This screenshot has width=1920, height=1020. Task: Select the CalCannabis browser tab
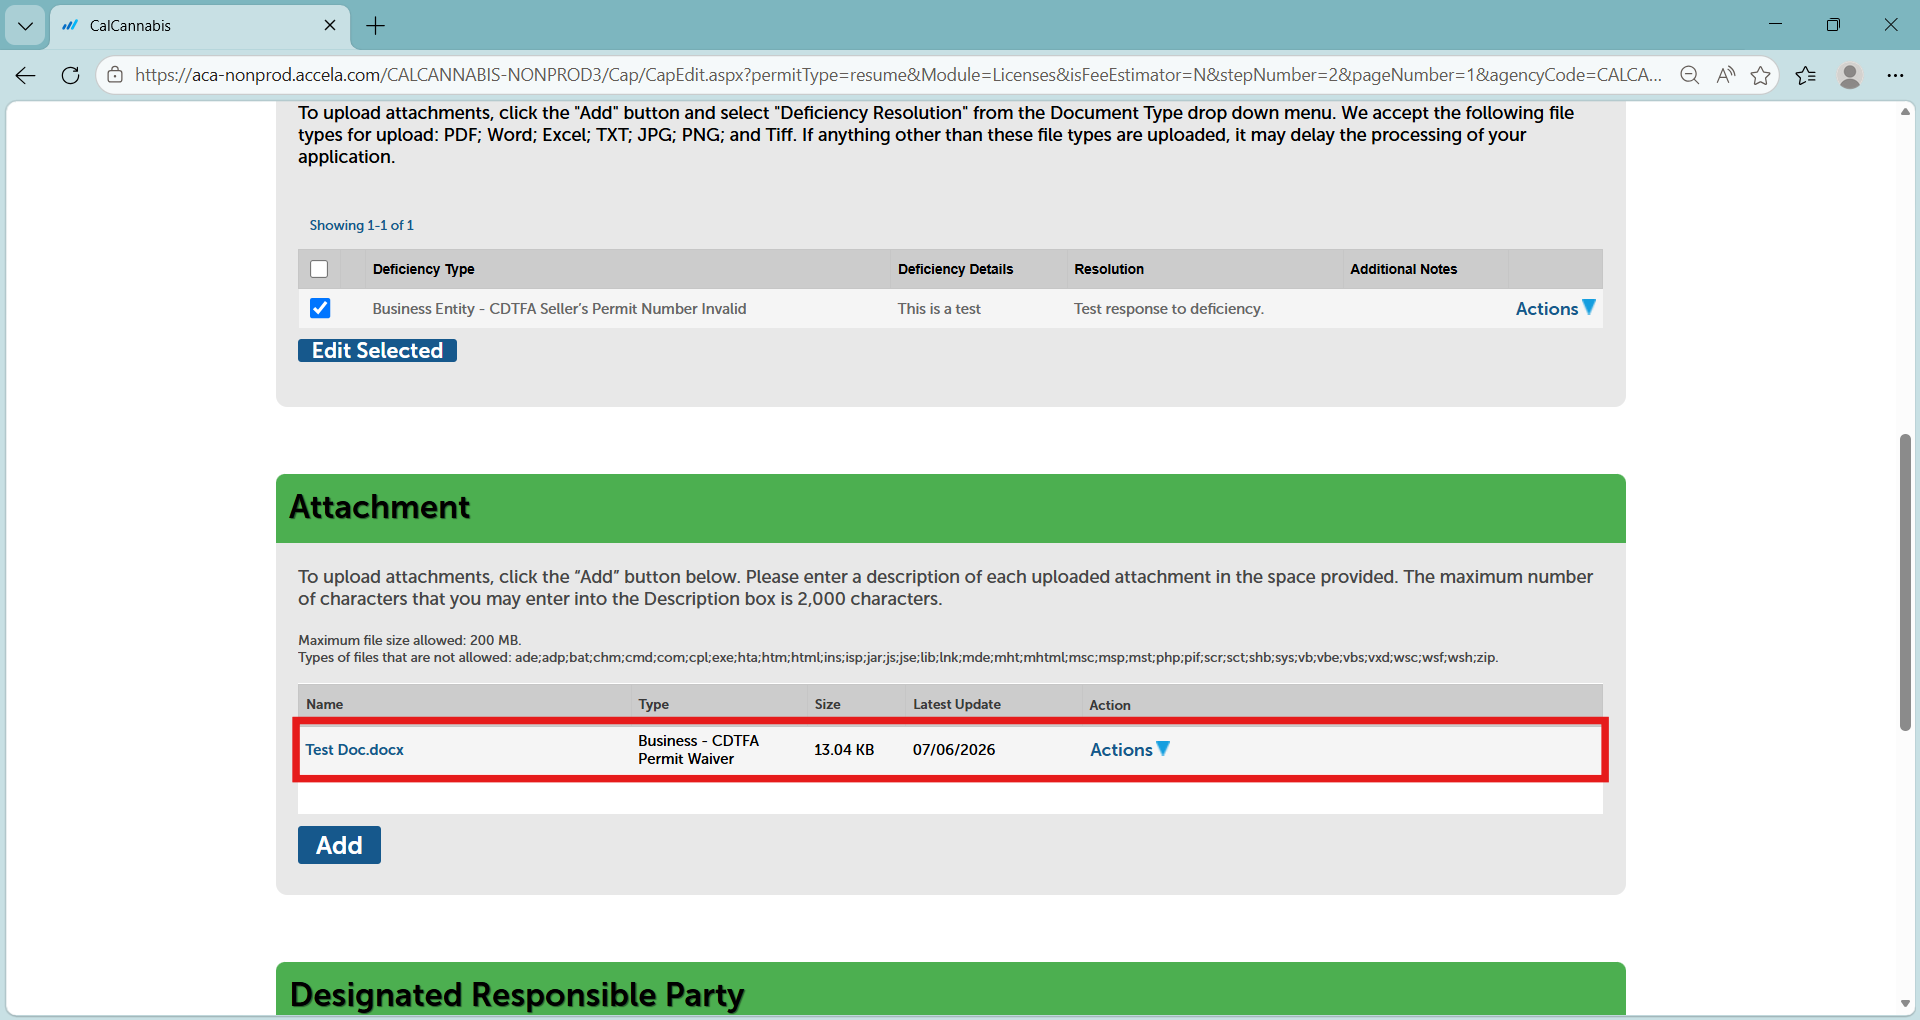click(x=200, y=26)
